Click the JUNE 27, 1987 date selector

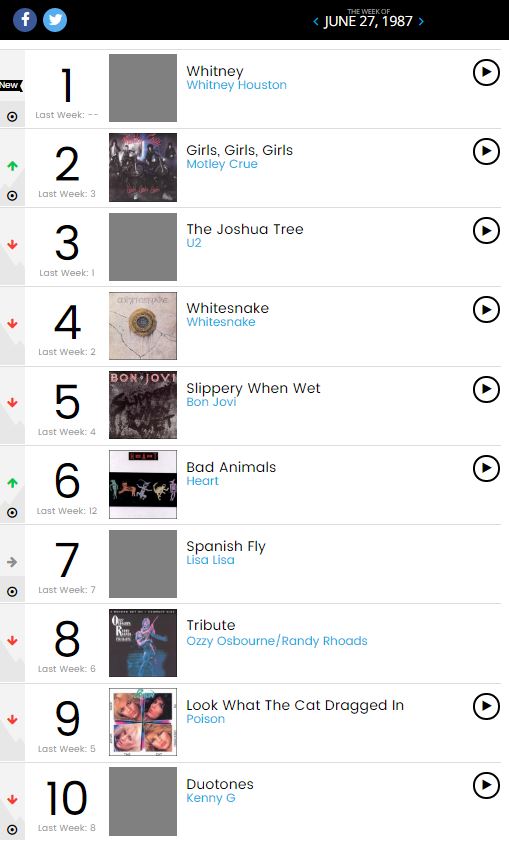(x=368, y=21)
